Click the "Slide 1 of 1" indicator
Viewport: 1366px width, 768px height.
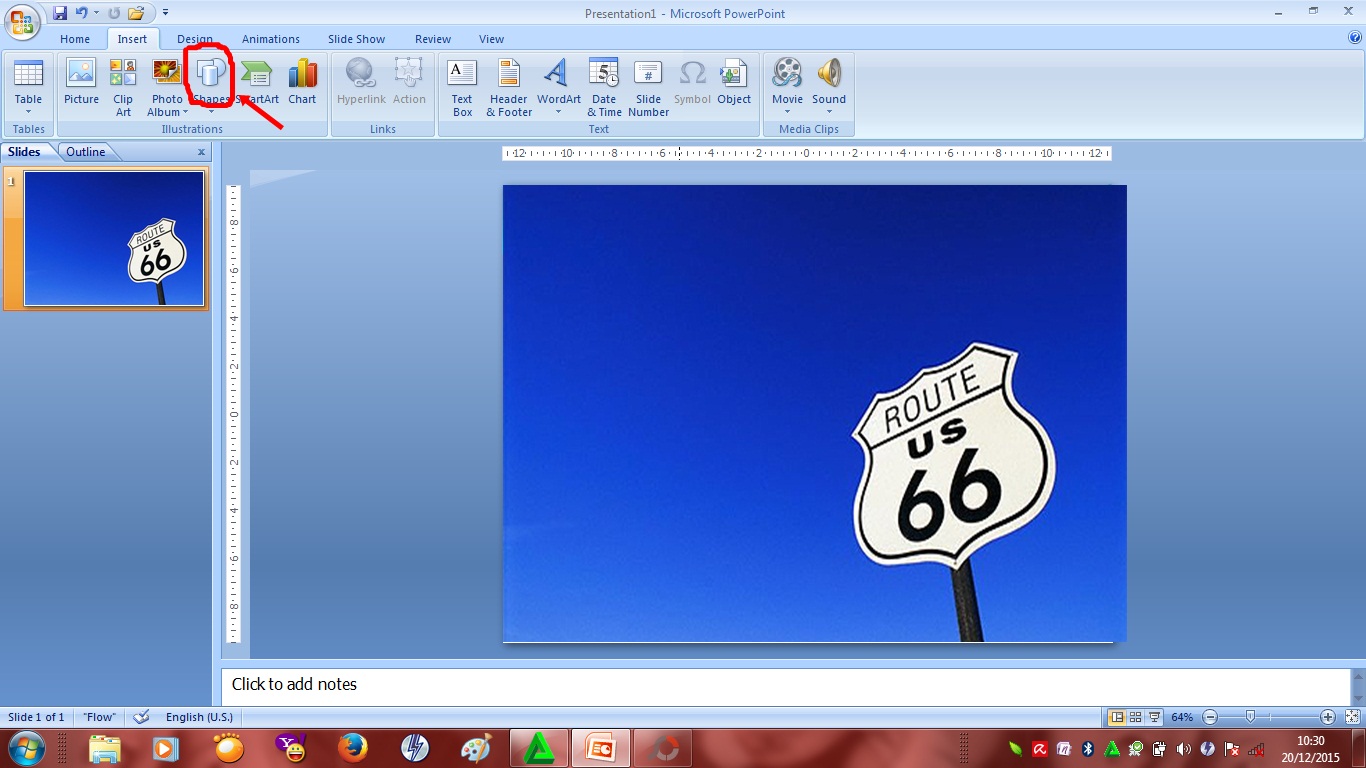pyautogui.click(x=36, y=717)
